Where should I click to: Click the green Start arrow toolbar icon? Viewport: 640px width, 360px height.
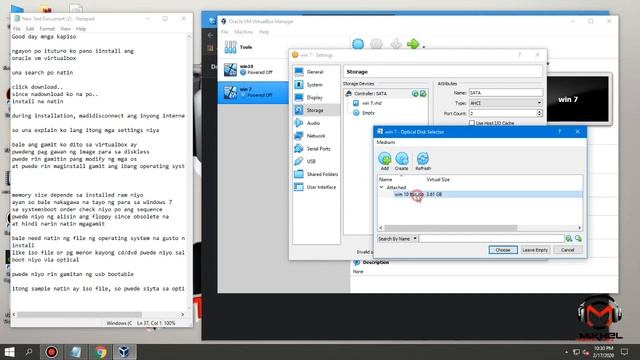pos(413,44)
